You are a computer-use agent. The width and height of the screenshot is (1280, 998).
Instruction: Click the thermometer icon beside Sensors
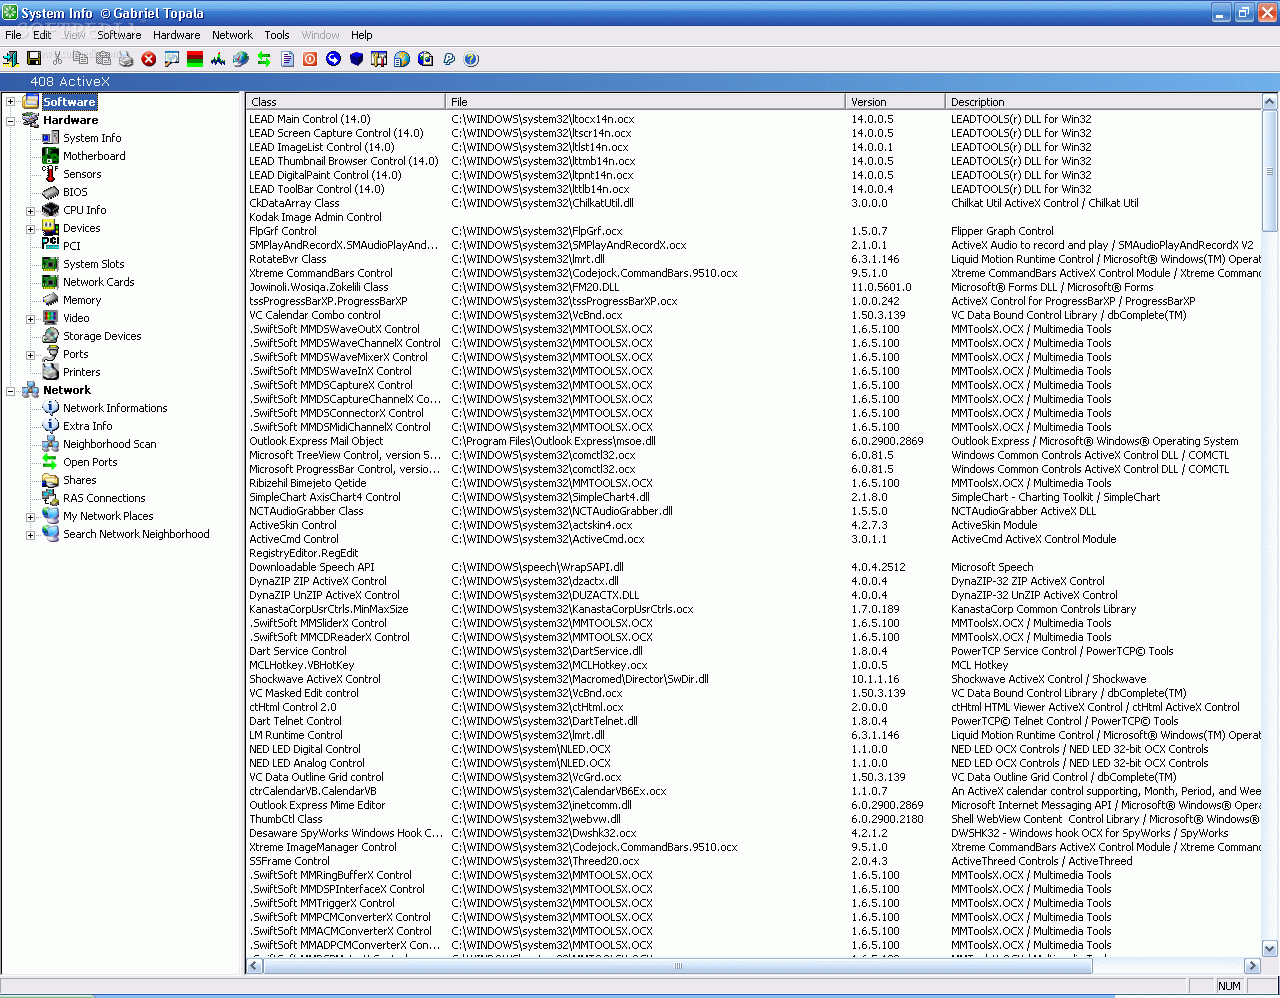pos(50,174)
